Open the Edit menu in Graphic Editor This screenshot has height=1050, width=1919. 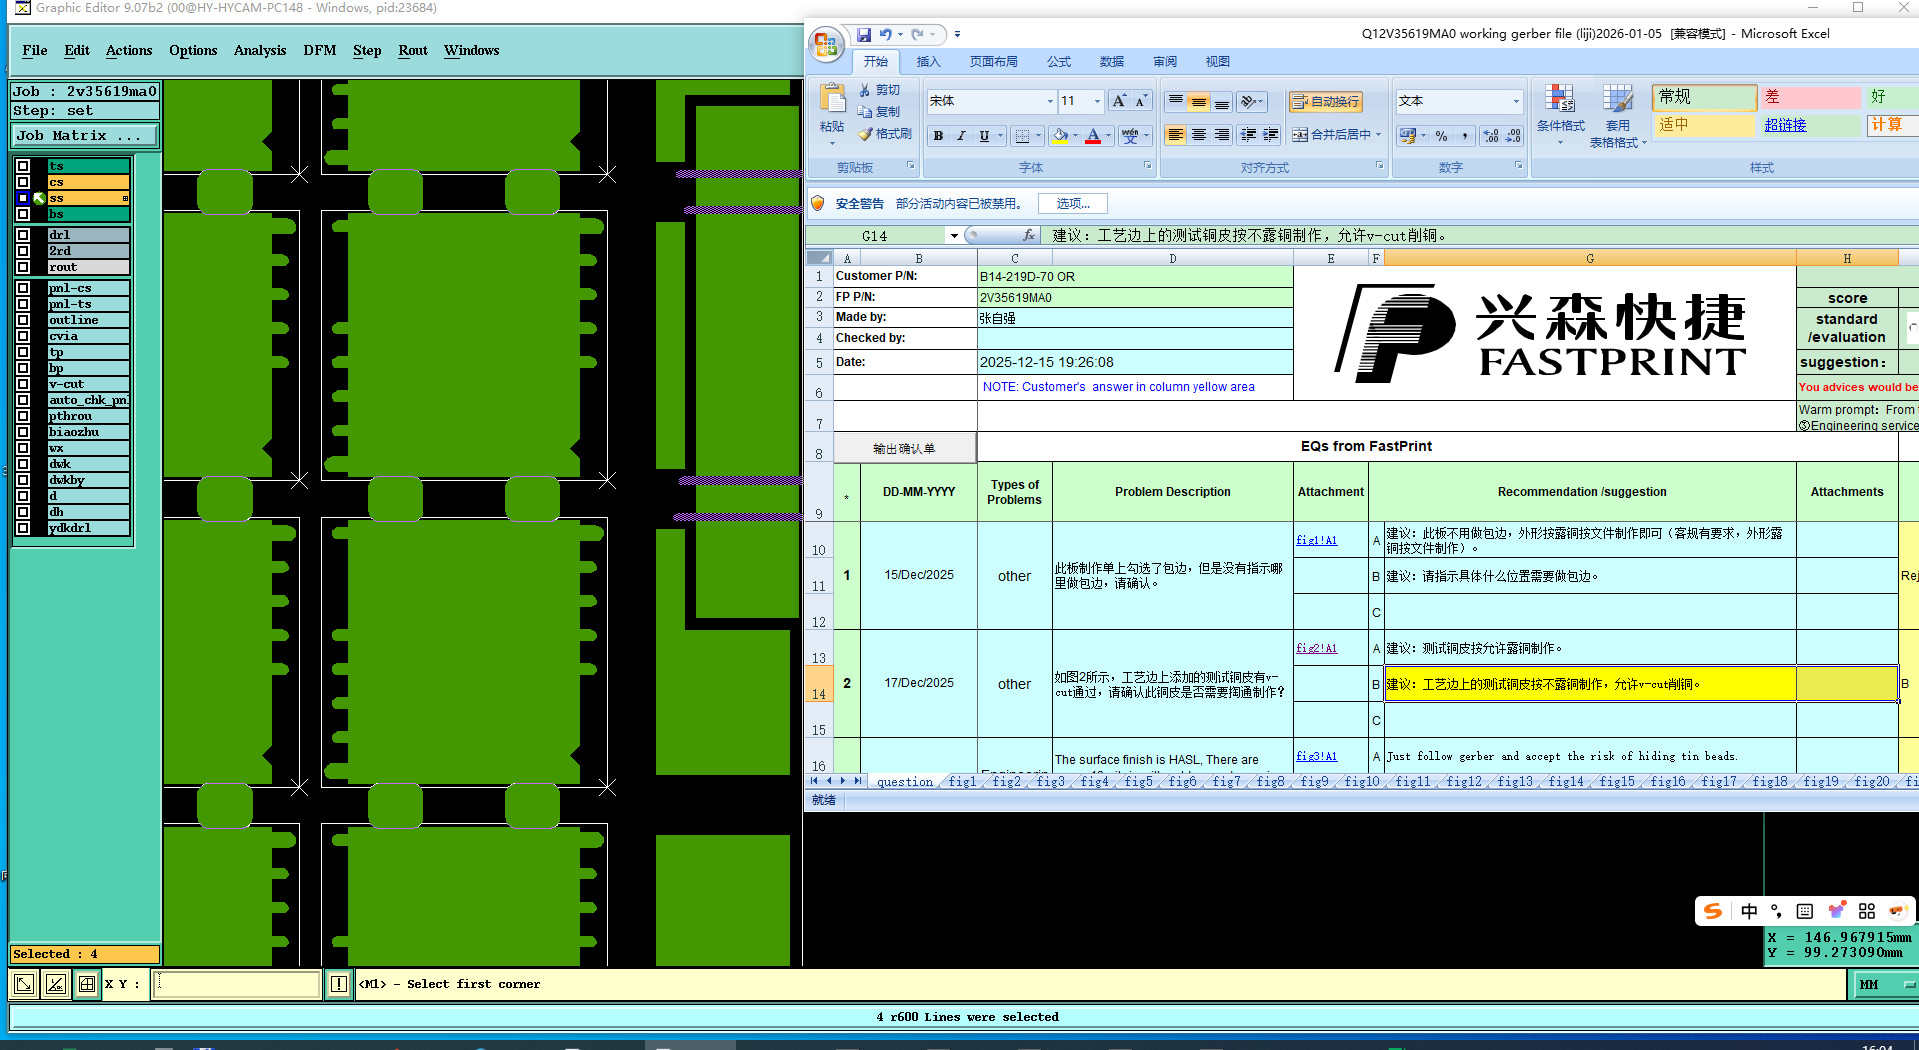point(77,51)
